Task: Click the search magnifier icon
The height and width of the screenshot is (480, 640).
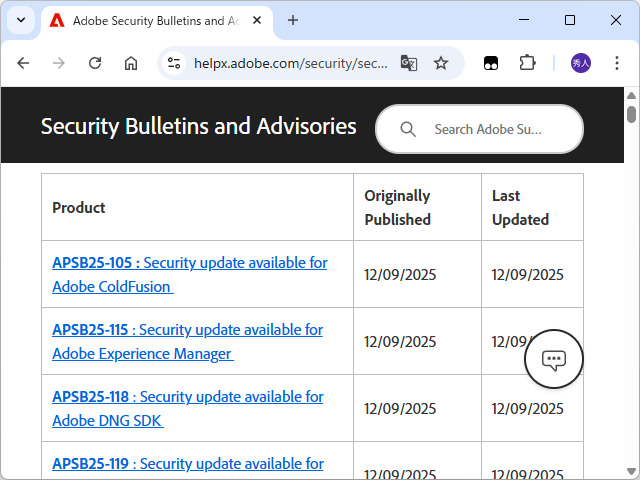Action: (407, 129)
